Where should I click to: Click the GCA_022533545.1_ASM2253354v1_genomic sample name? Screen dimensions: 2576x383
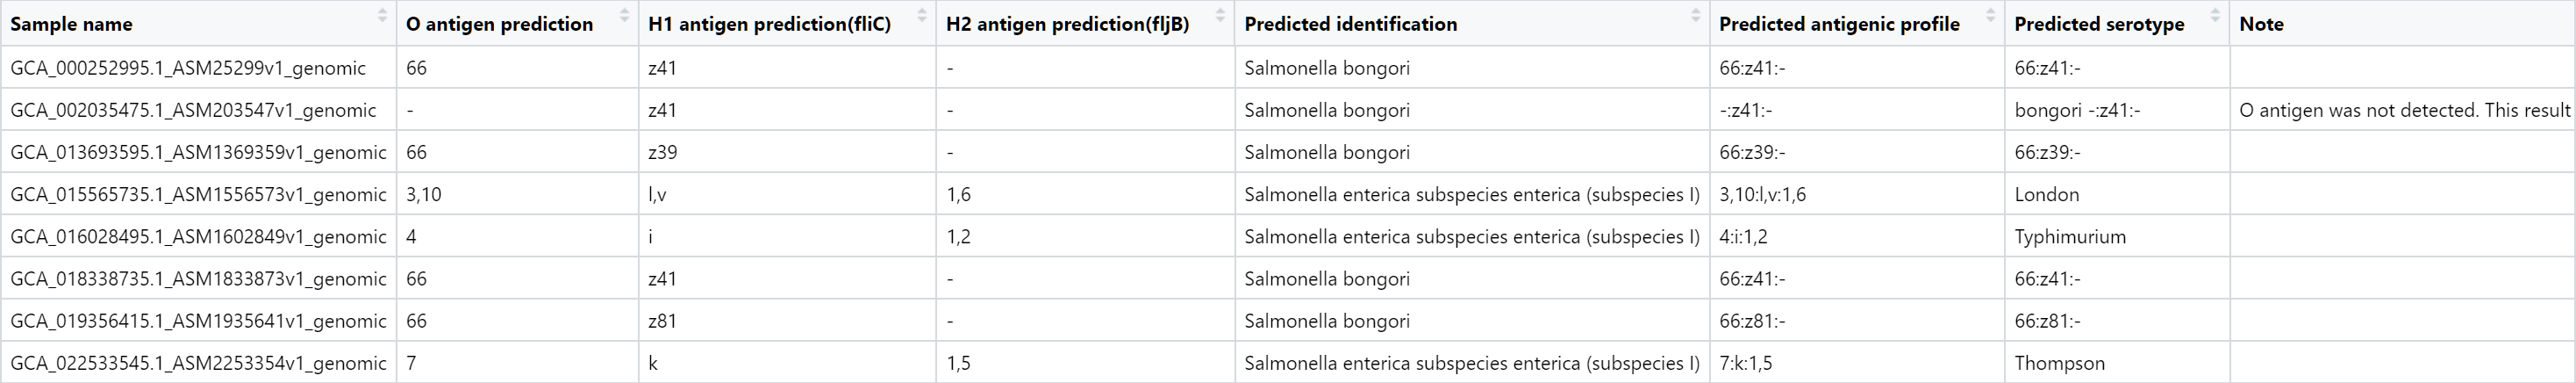point(198,363)
